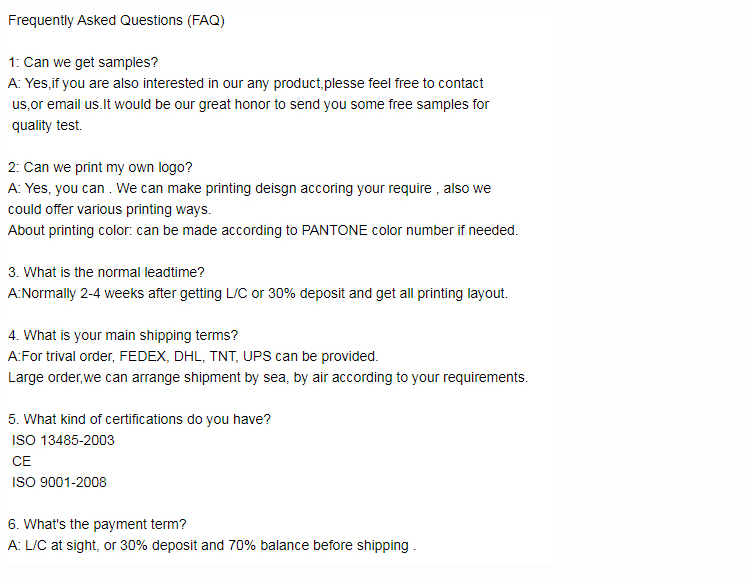Click the "Normally 2-4 weeks" answer line

pos(258,293)
